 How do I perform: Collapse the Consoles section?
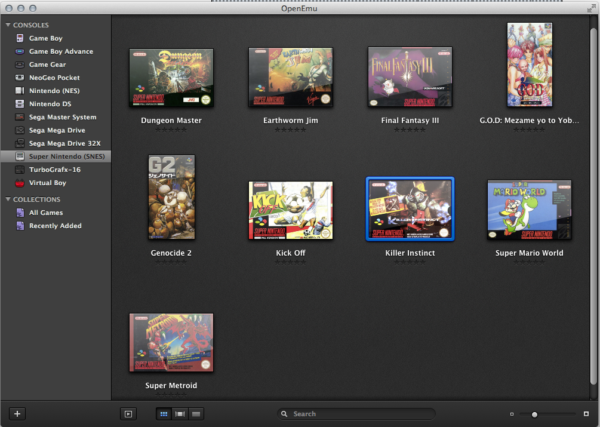tap(8, 25)
